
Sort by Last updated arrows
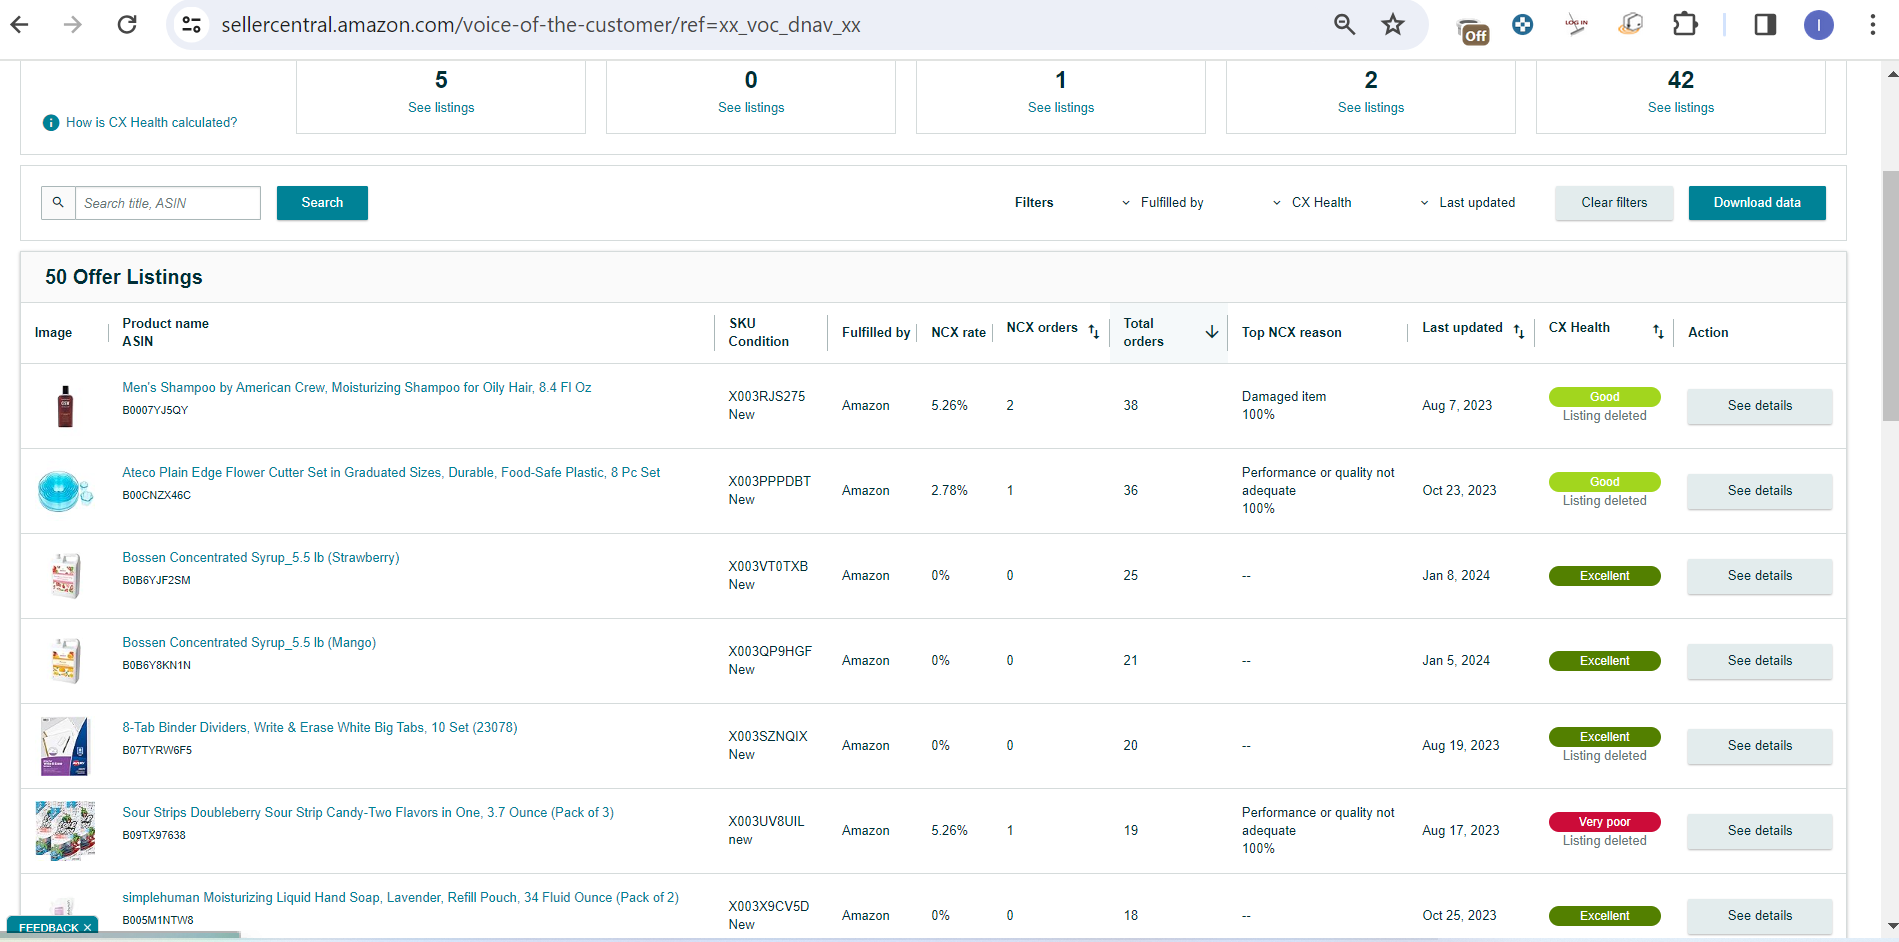click(1519, 331)
